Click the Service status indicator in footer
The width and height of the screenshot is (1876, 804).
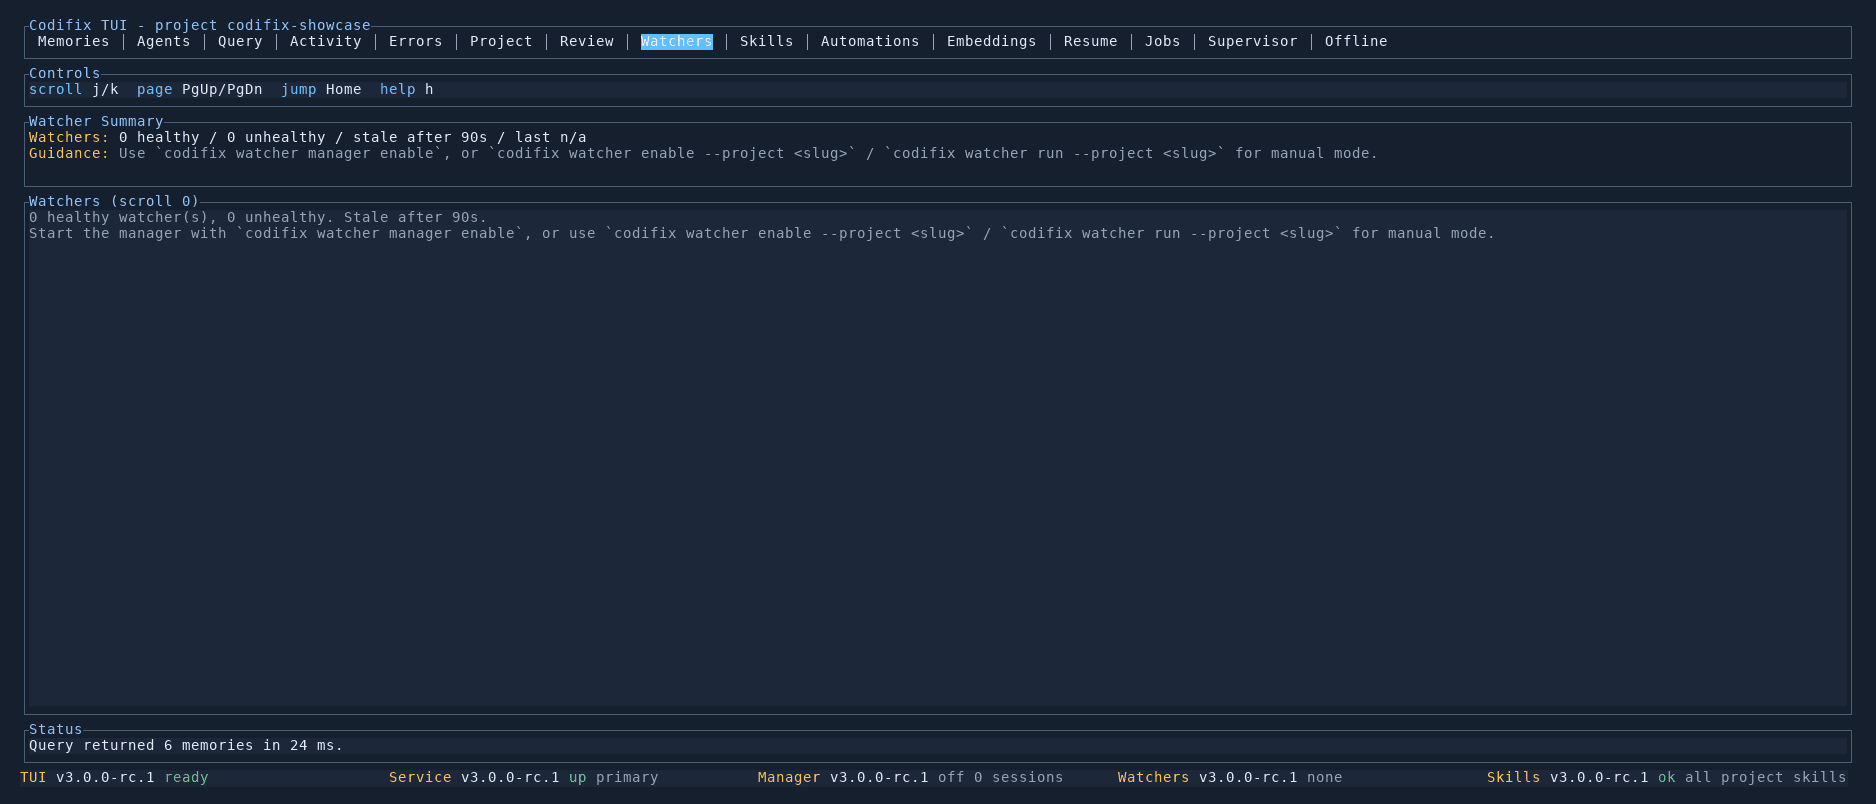point(524,777)
